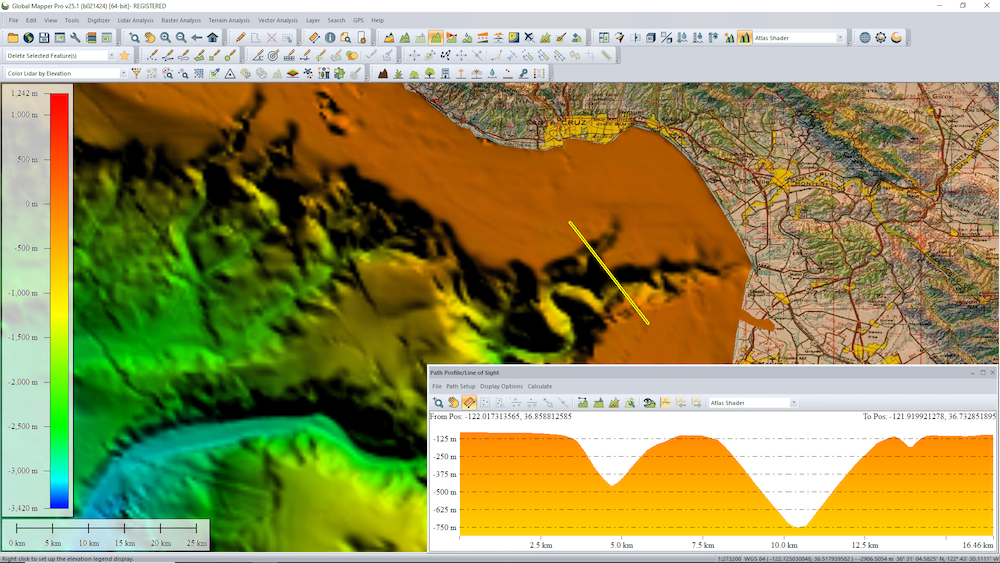This screenshot has height=563, width=1000.
Task: Select the Measure ruler tool
Action: 314,38
